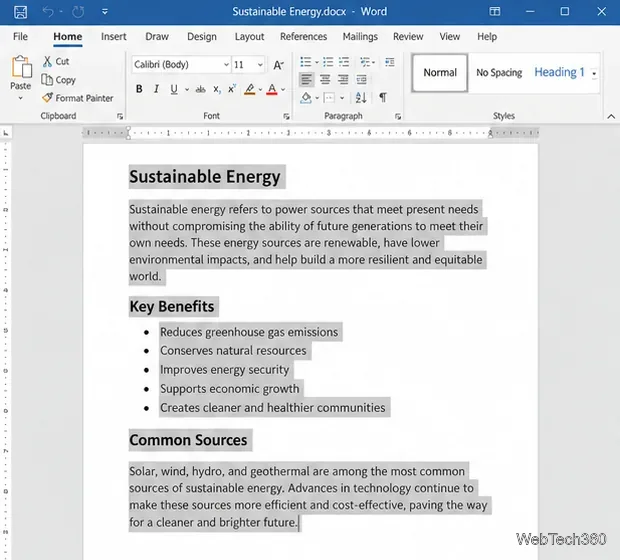This screenshot has height=560, width=620.
Task: Toggle Italic formatting on selection
Action: (x=157, y=89)
